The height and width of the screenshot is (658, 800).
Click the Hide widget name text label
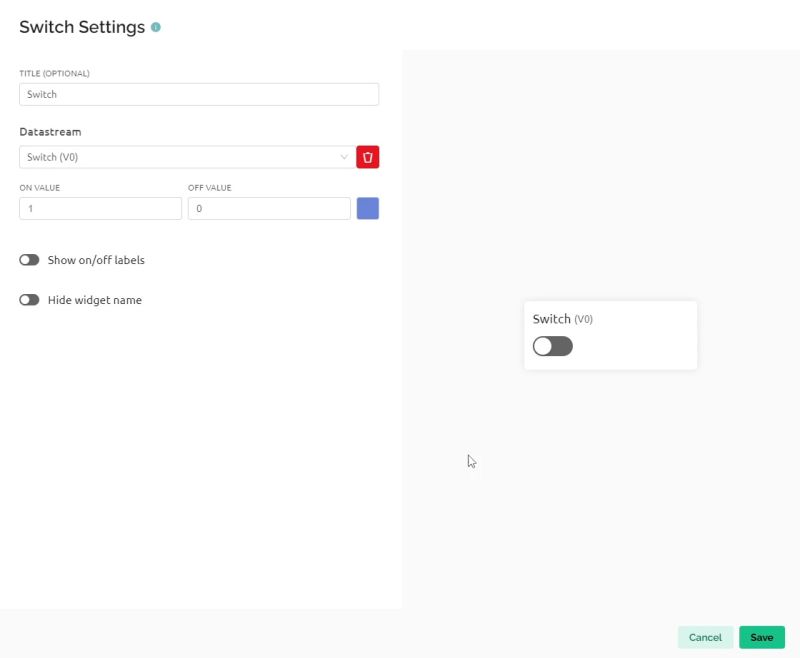coord(94,299)
